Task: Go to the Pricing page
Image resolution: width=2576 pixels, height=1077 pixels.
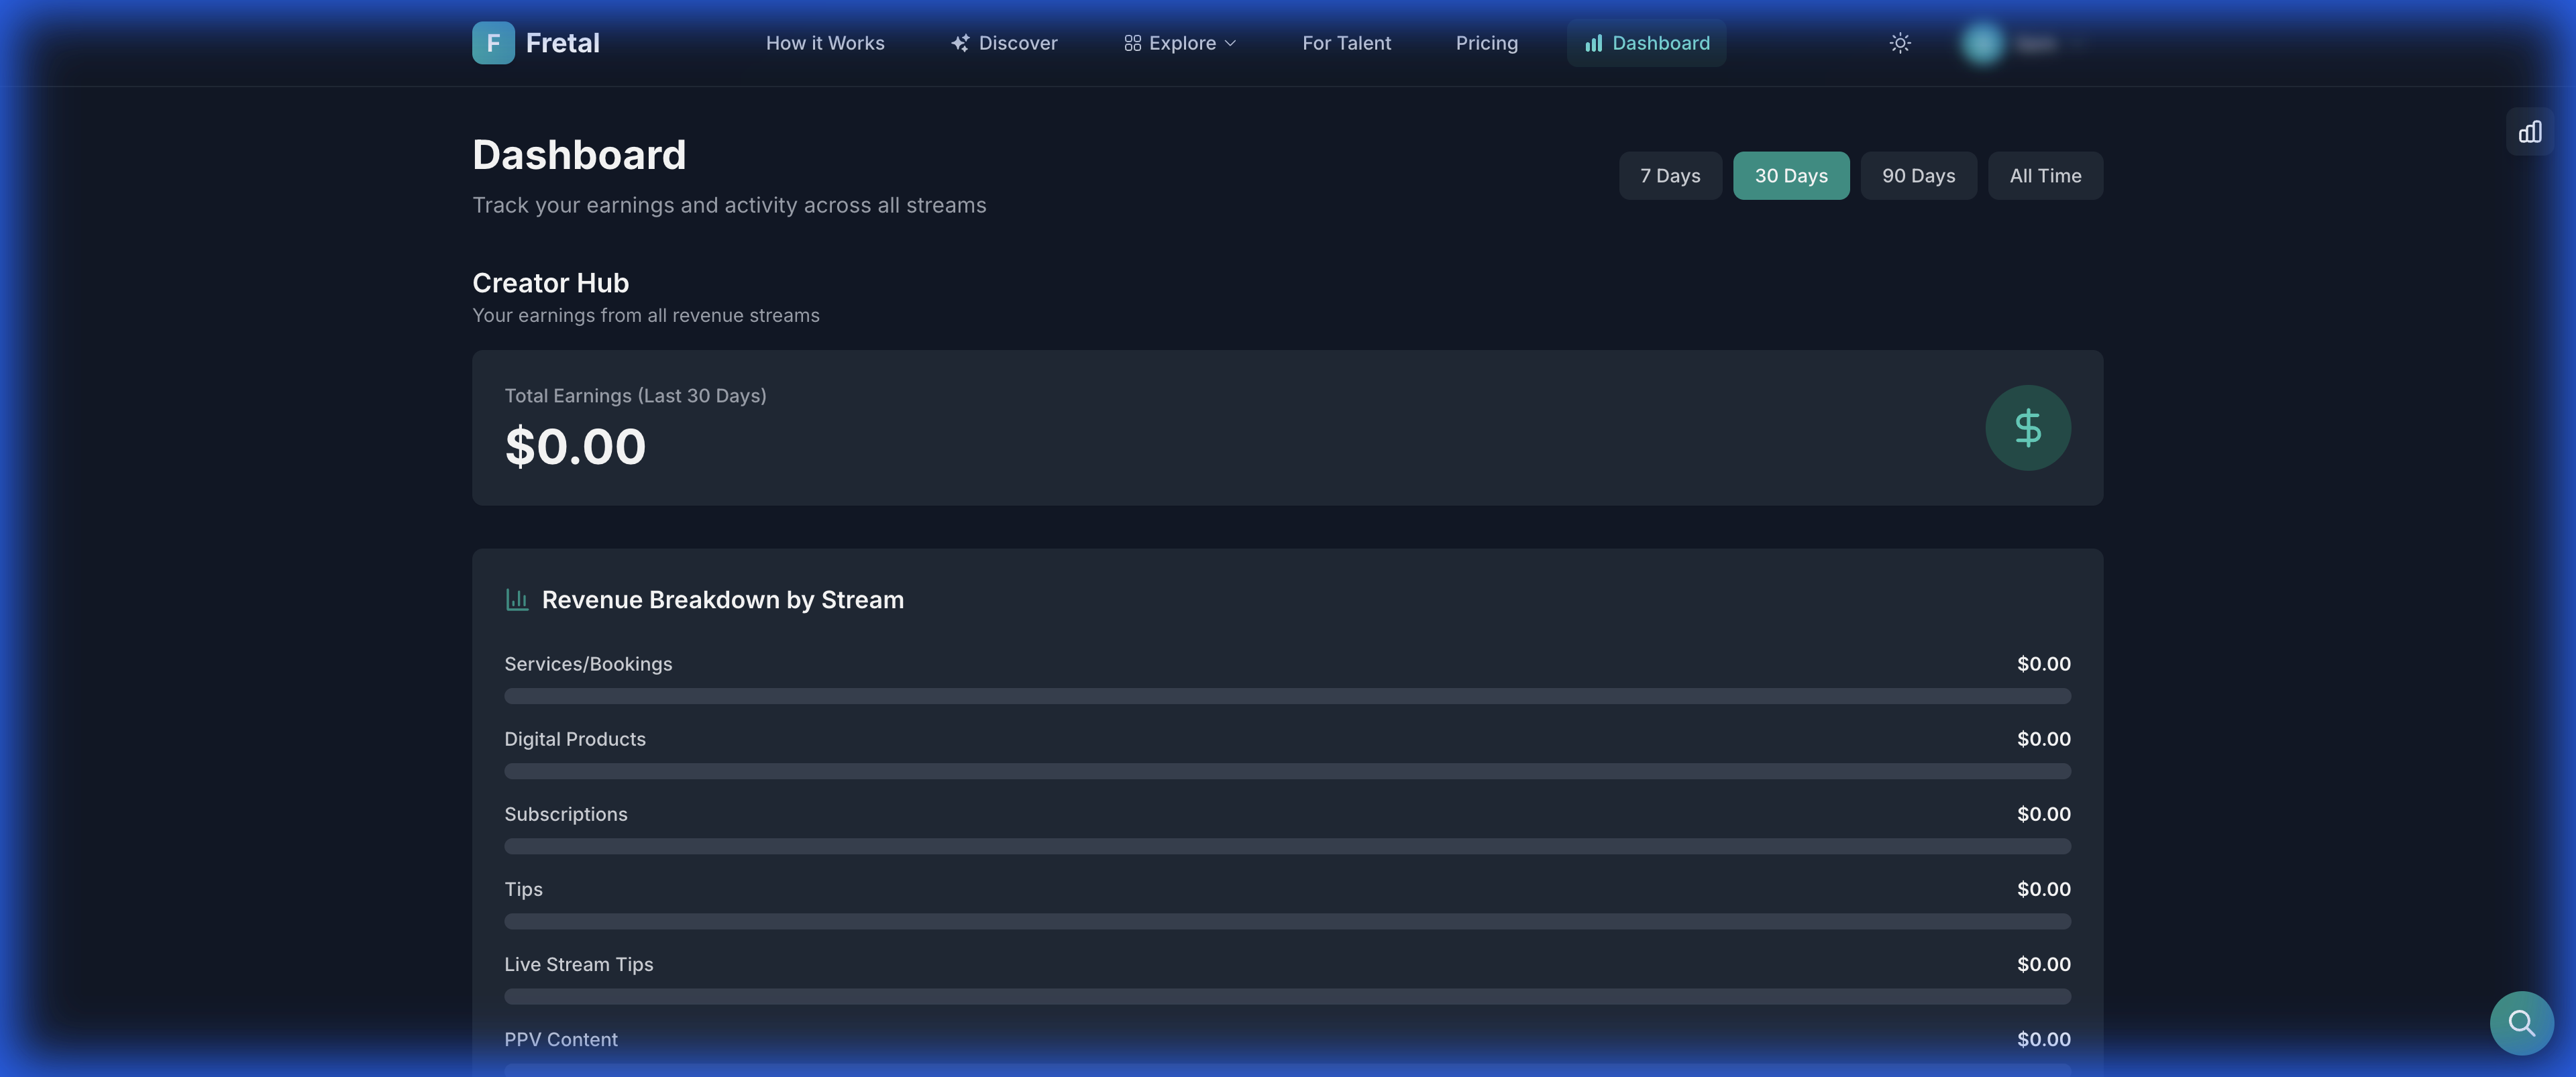Action: (1486, 43)
